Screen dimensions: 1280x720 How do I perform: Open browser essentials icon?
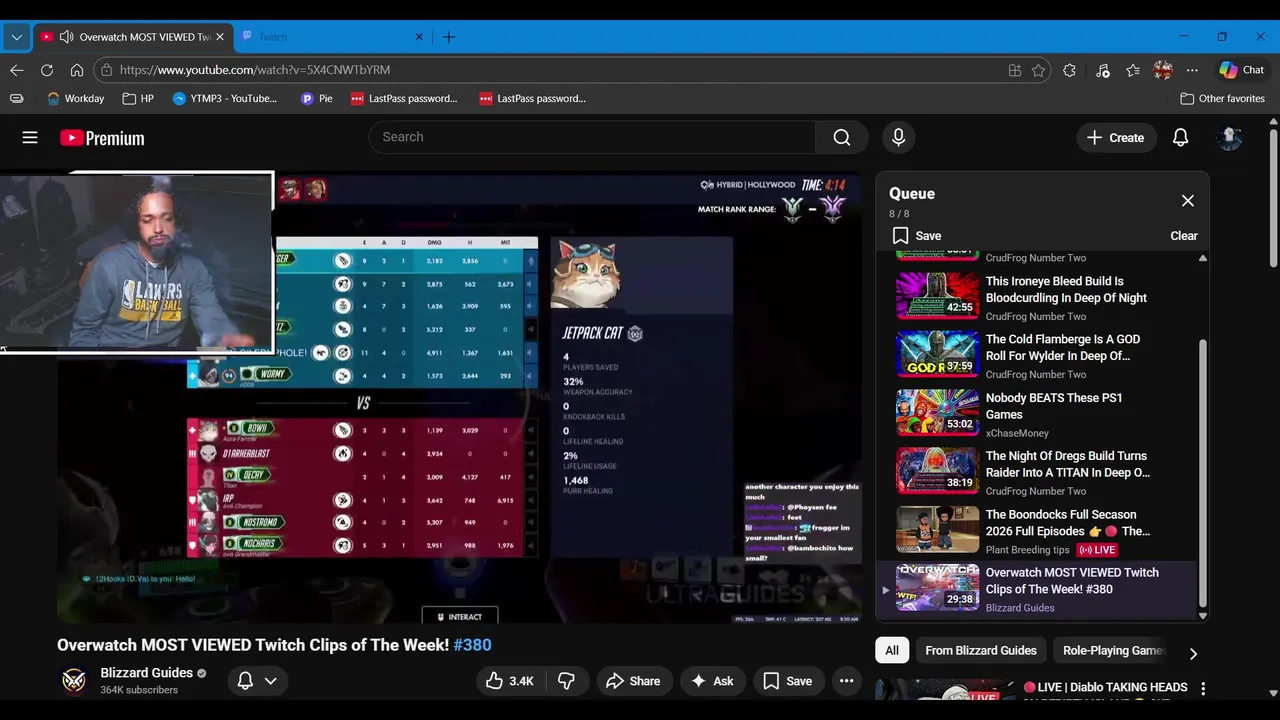[1102, 70]
